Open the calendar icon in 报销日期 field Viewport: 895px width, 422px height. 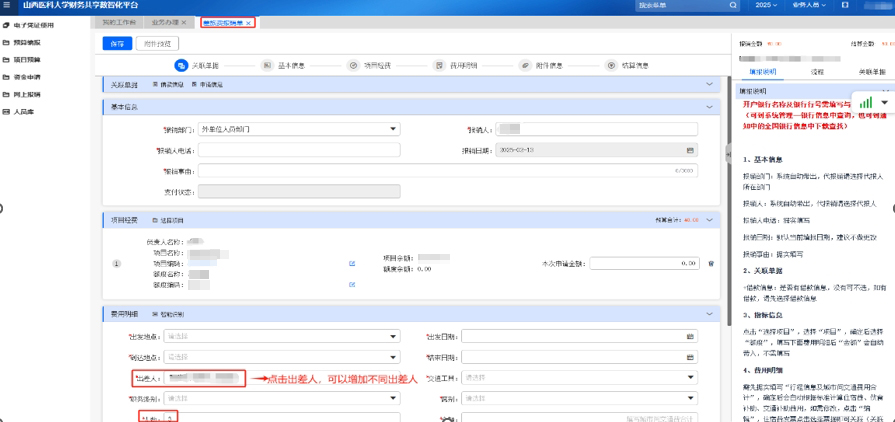point(689,149)
